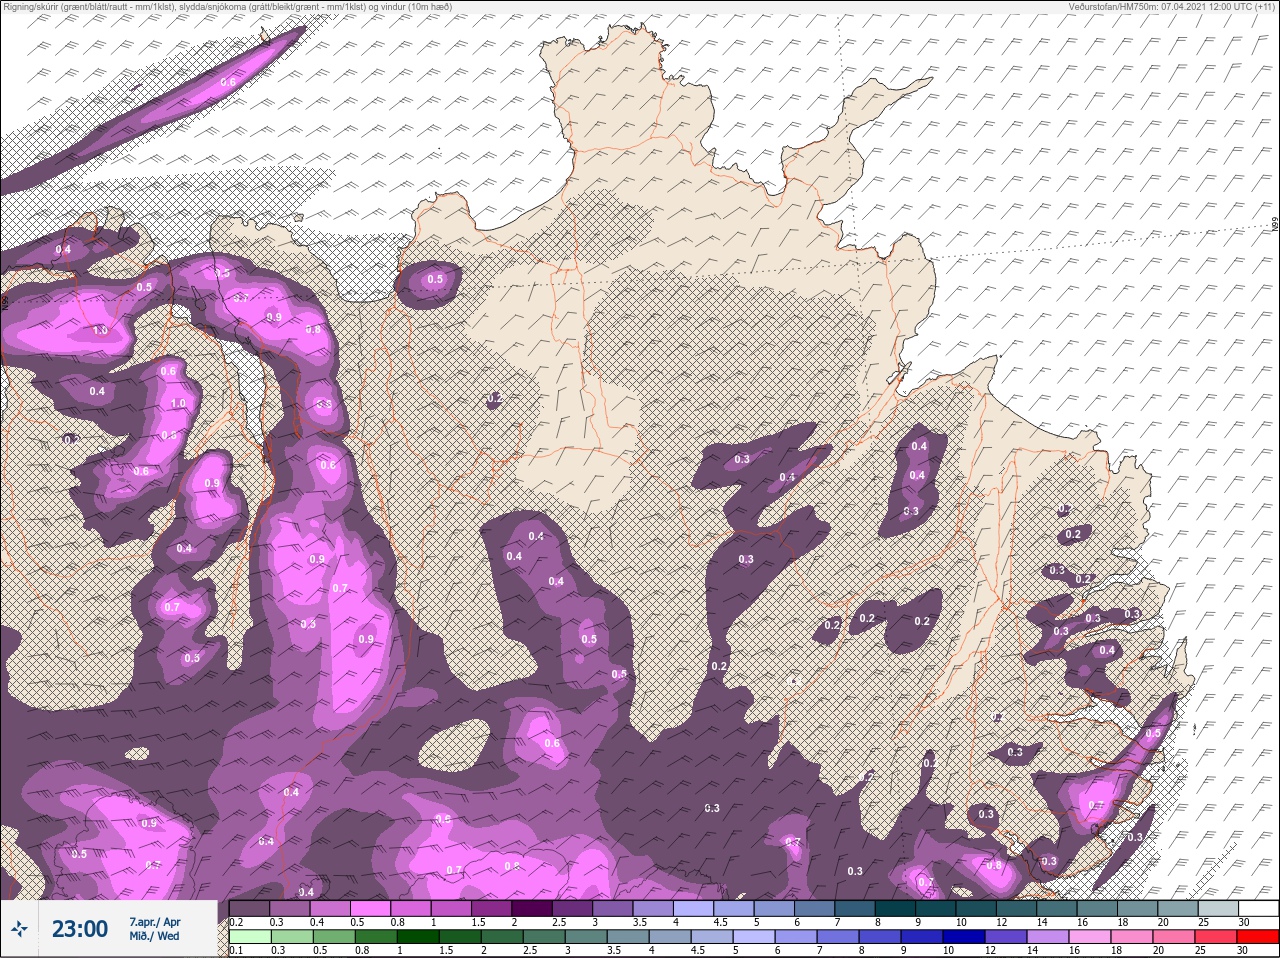Click the 0.5 label in the isolated northern oval
Screen dimensions: 1280x958
435,280
